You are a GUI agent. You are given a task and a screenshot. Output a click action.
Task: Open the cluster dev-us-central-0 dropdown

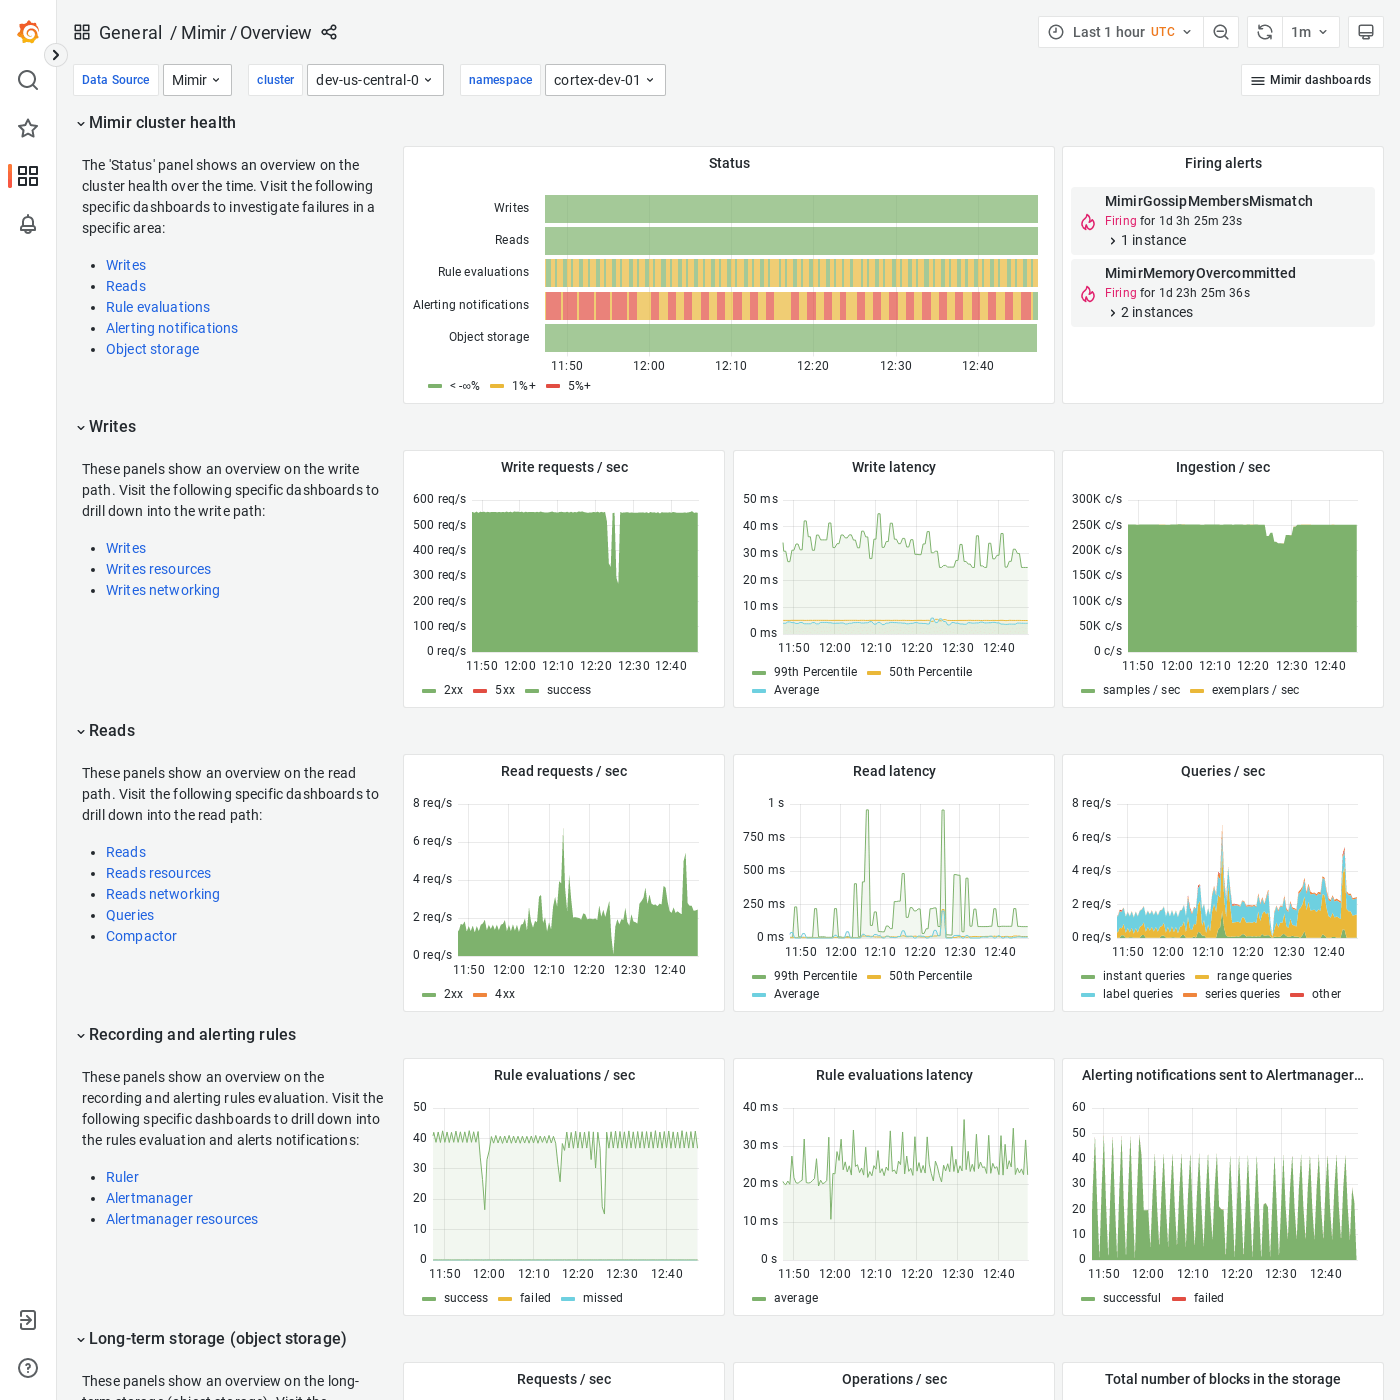375,80
